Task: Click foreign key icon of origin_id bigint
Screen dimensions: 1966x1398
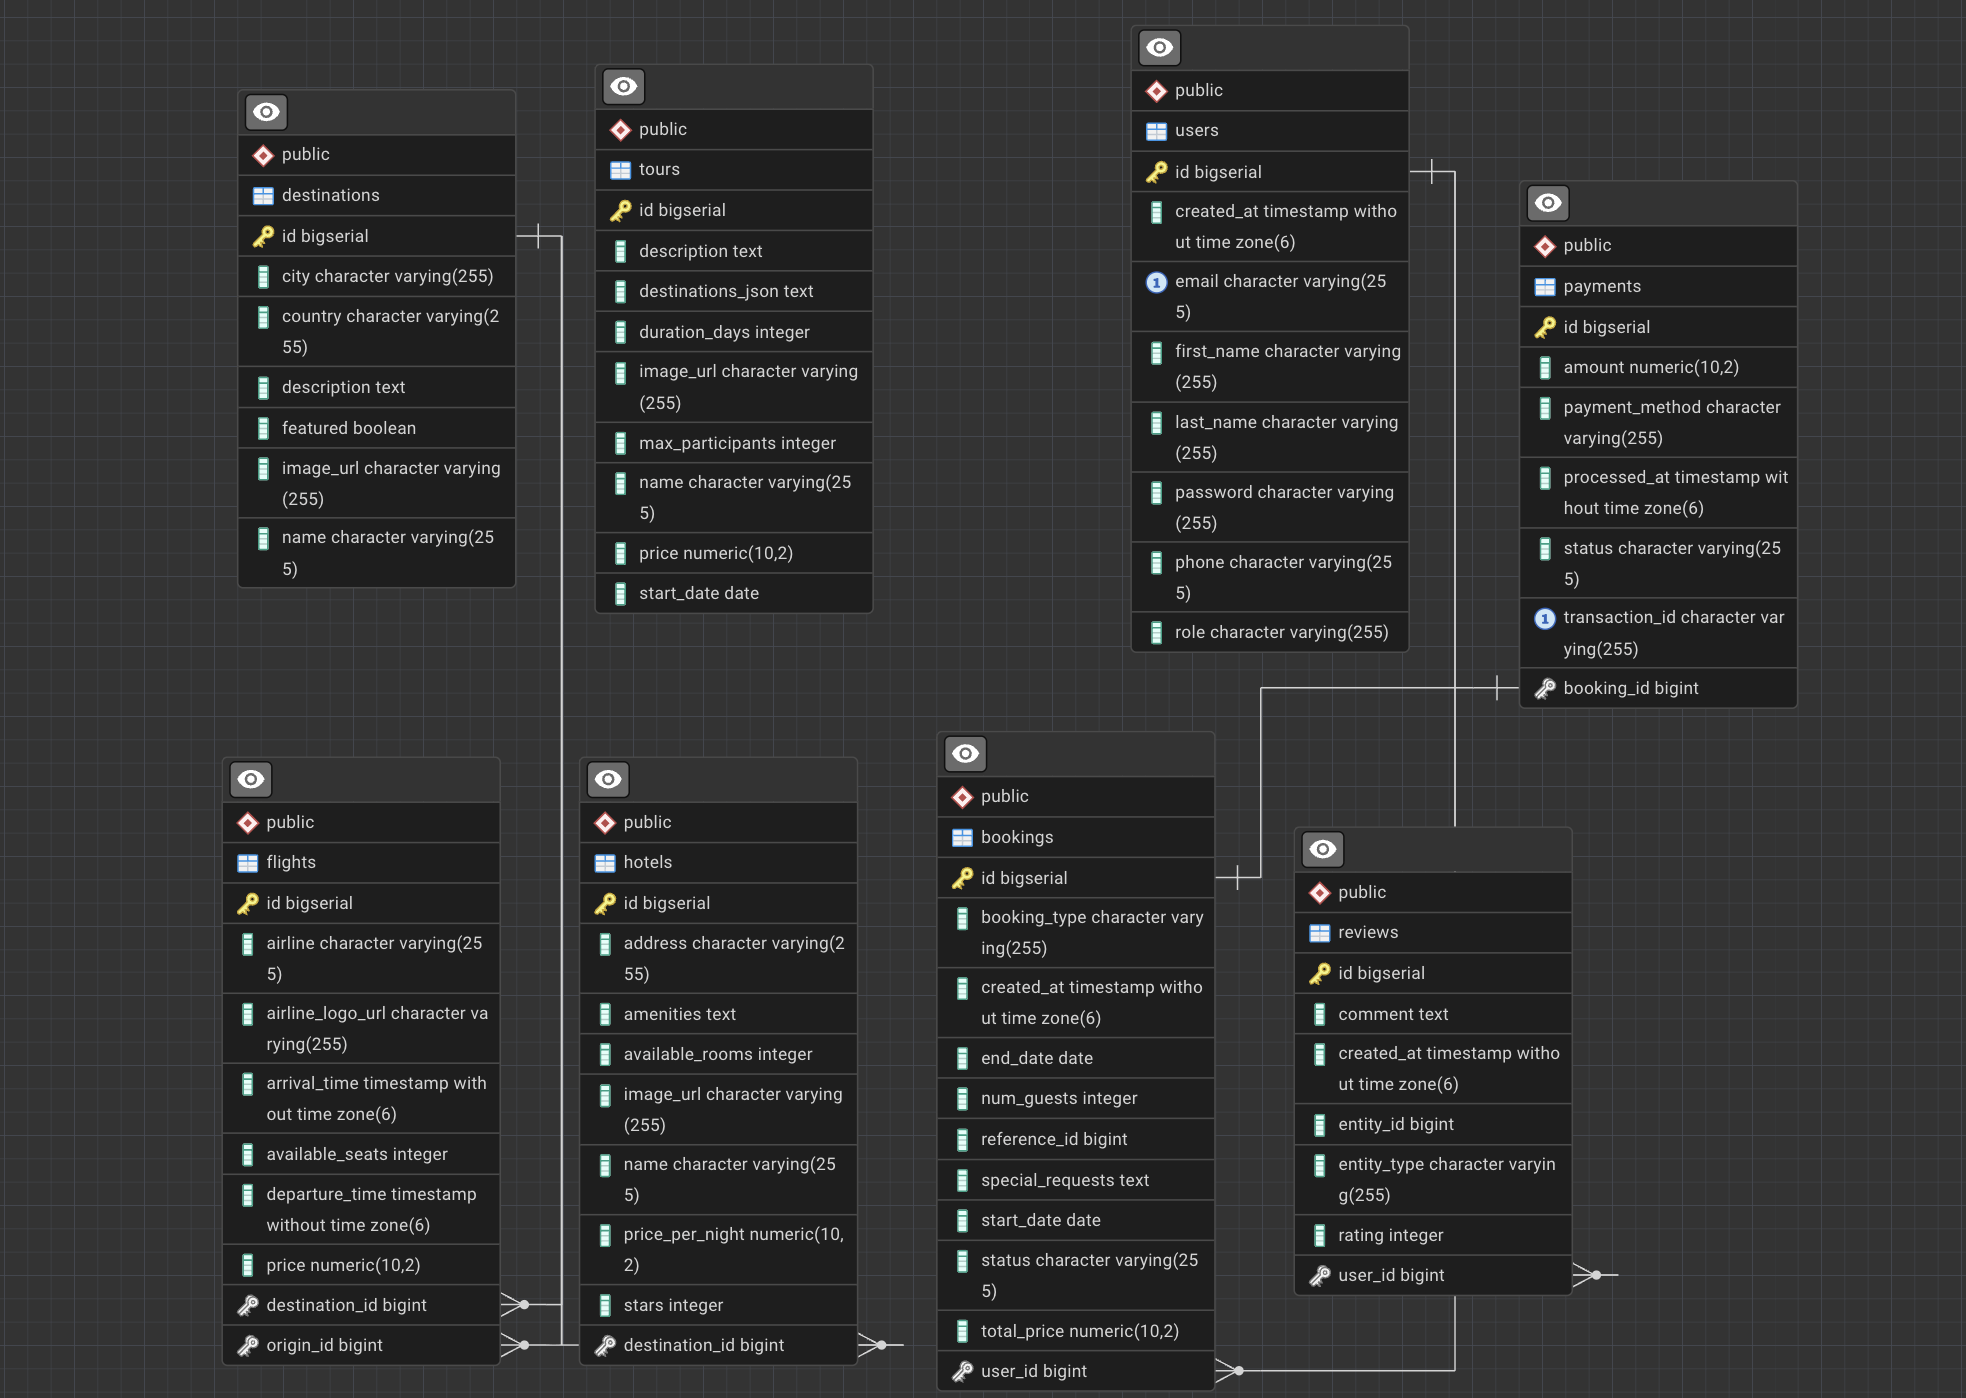Action: point(247,1345)
